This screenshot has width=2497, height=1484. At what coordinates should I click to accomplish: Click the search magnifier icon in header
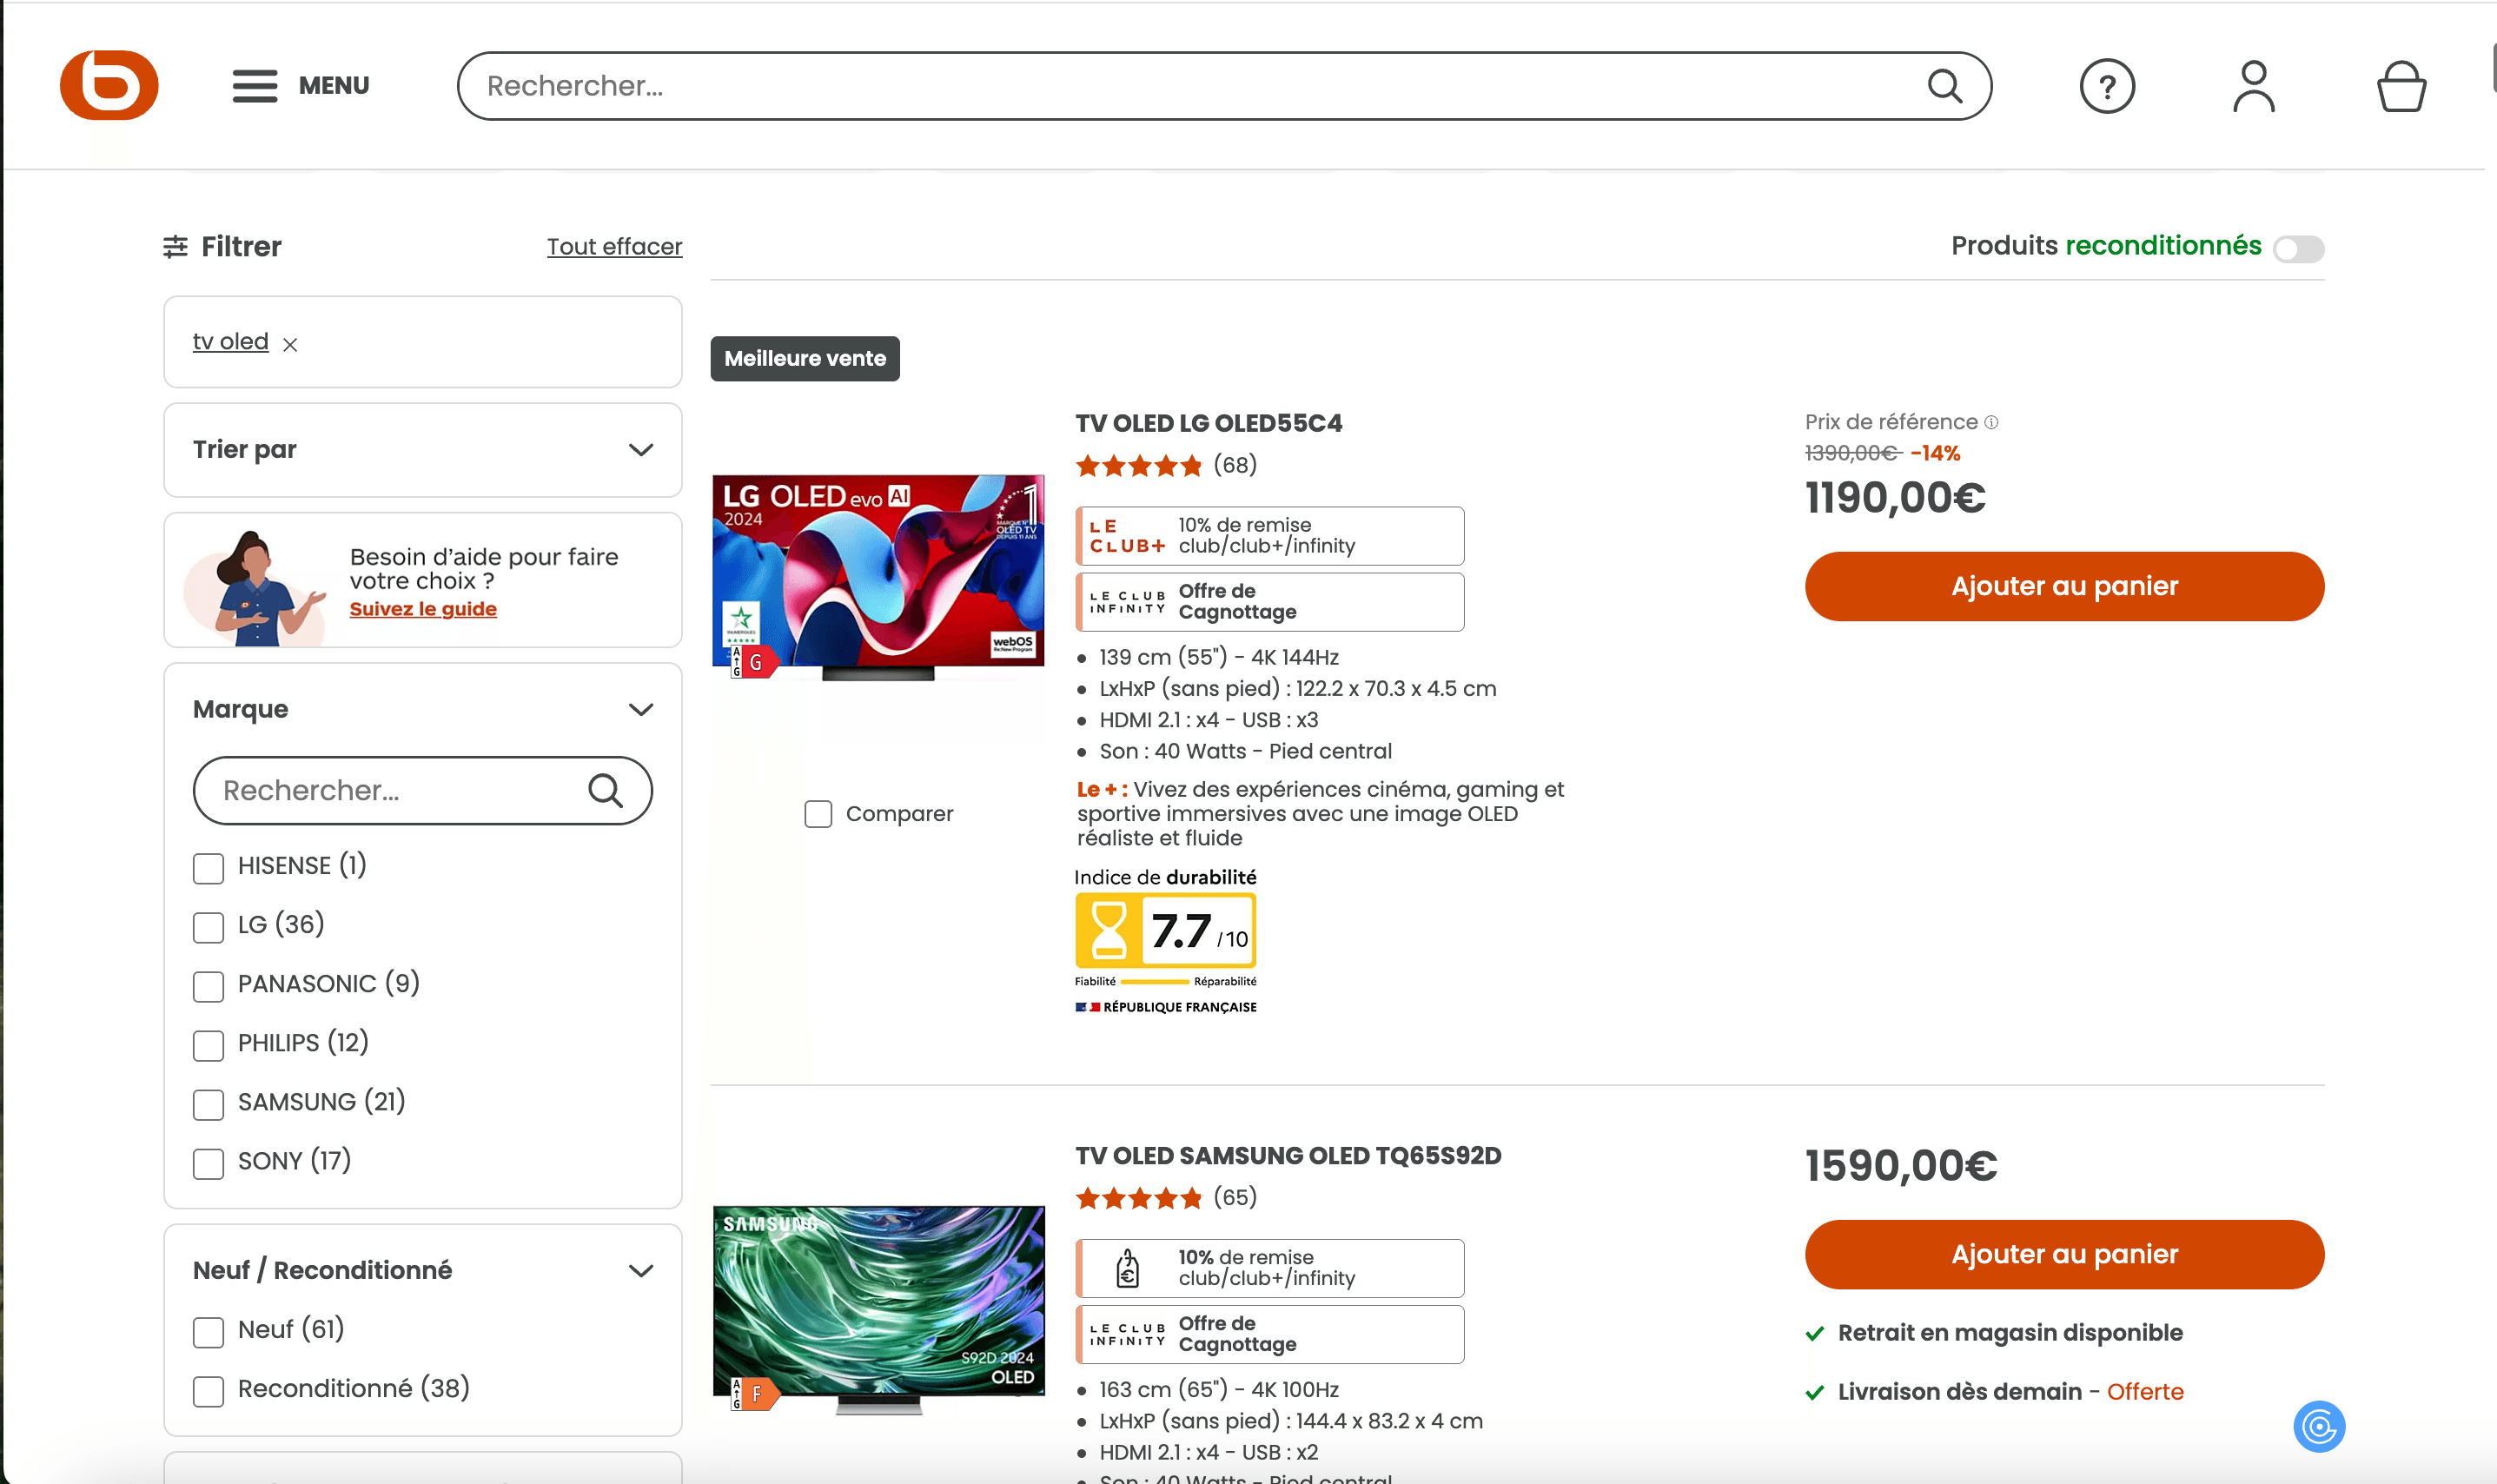click(x=1944, y=86)
